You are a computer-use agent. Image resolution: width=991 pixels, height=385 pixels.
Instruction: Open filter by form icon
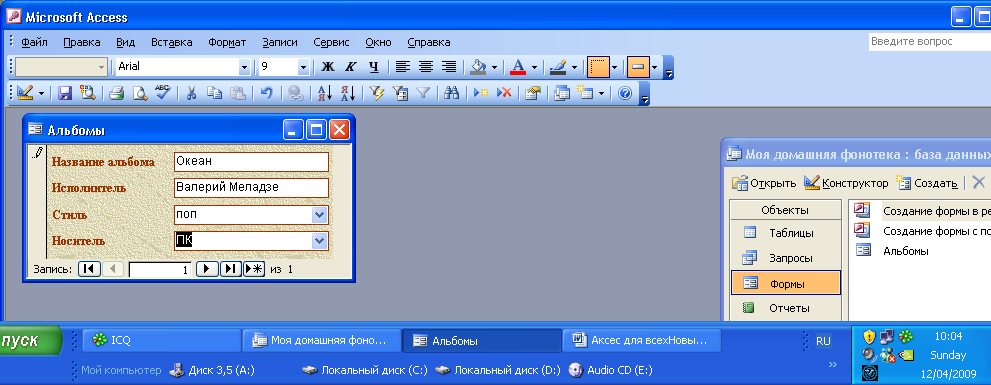click(400, 93)
